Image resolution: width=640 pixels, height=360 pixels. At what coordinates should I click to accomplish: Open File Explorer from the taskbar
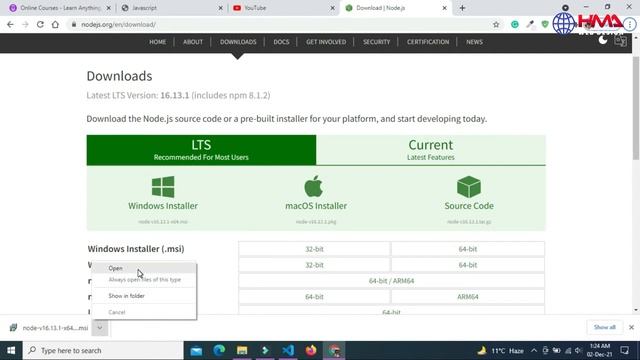242,351
